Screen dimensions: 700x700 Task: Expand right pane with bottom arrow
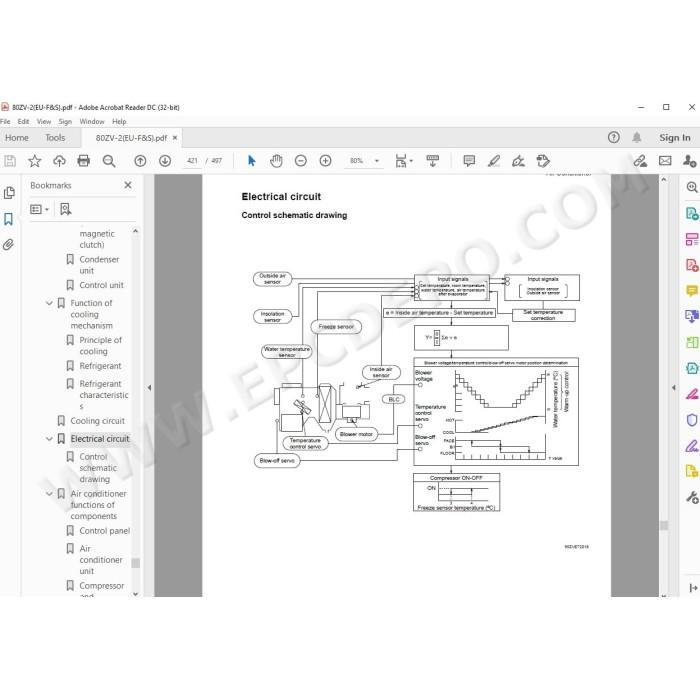coord(693,588)
